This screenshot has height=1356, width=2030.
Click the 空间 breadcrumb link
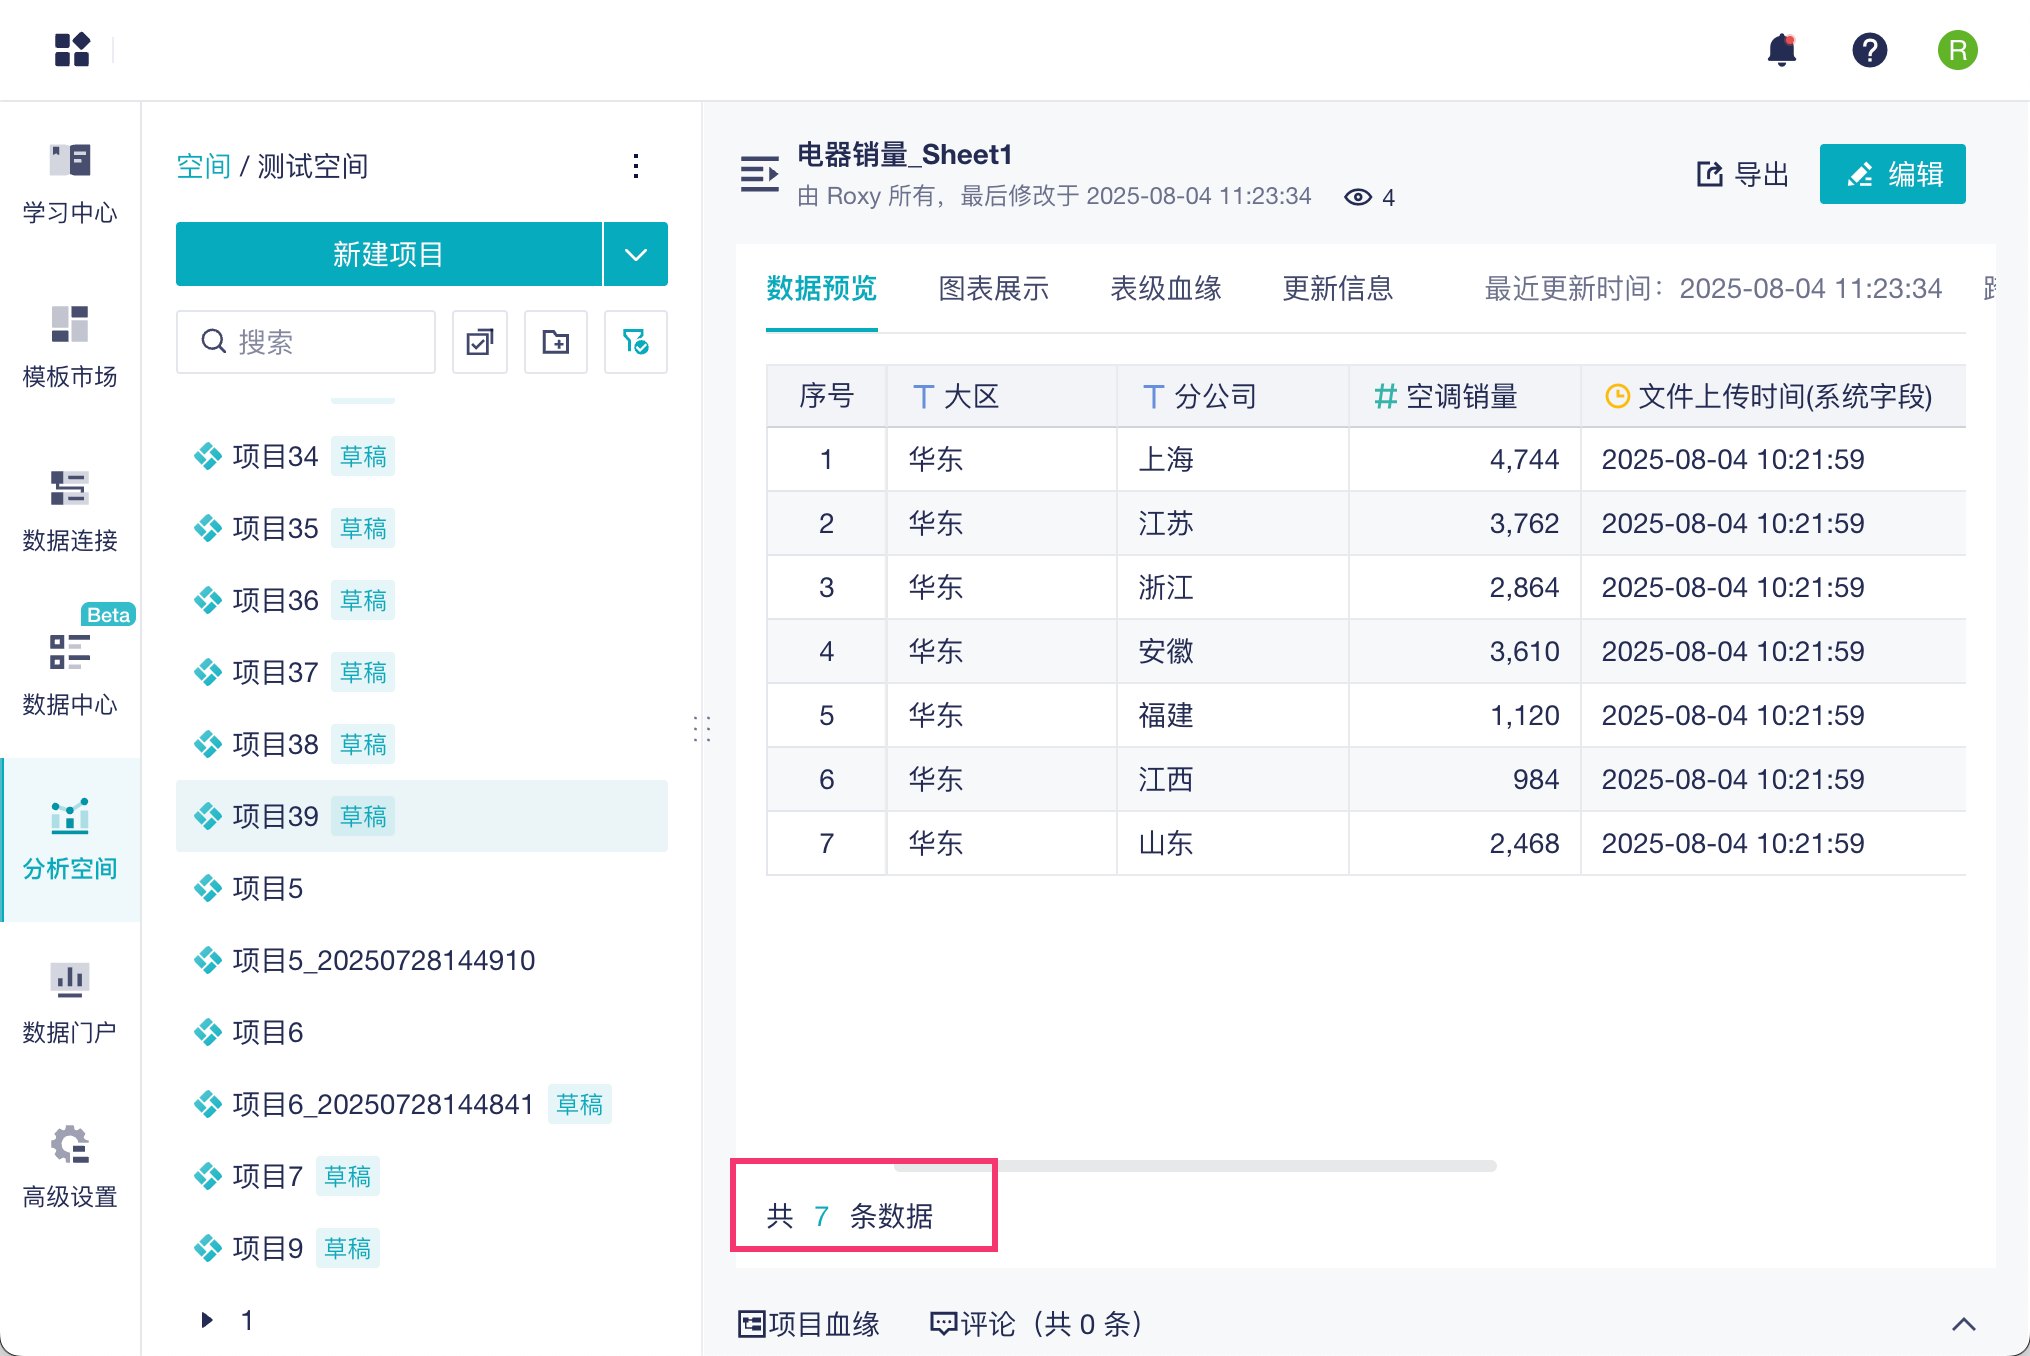[x=203, y=166]
